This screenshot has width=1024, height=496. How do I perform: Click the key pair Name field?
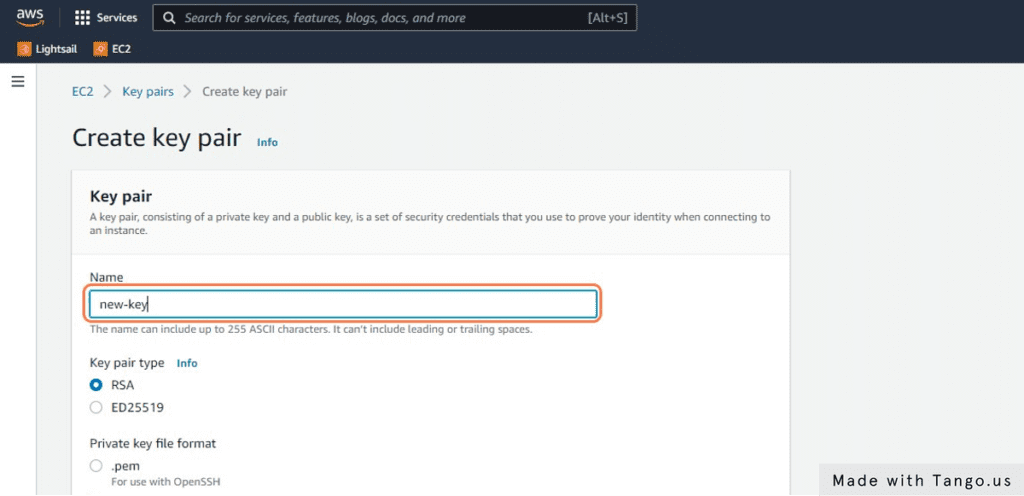tap(343, 304)
